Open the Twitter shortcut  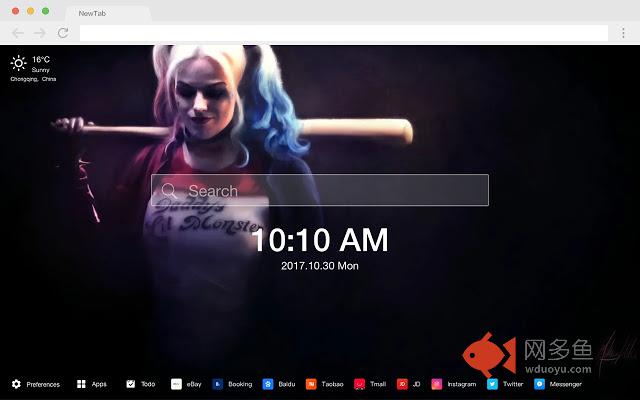[x=492, y=384]
